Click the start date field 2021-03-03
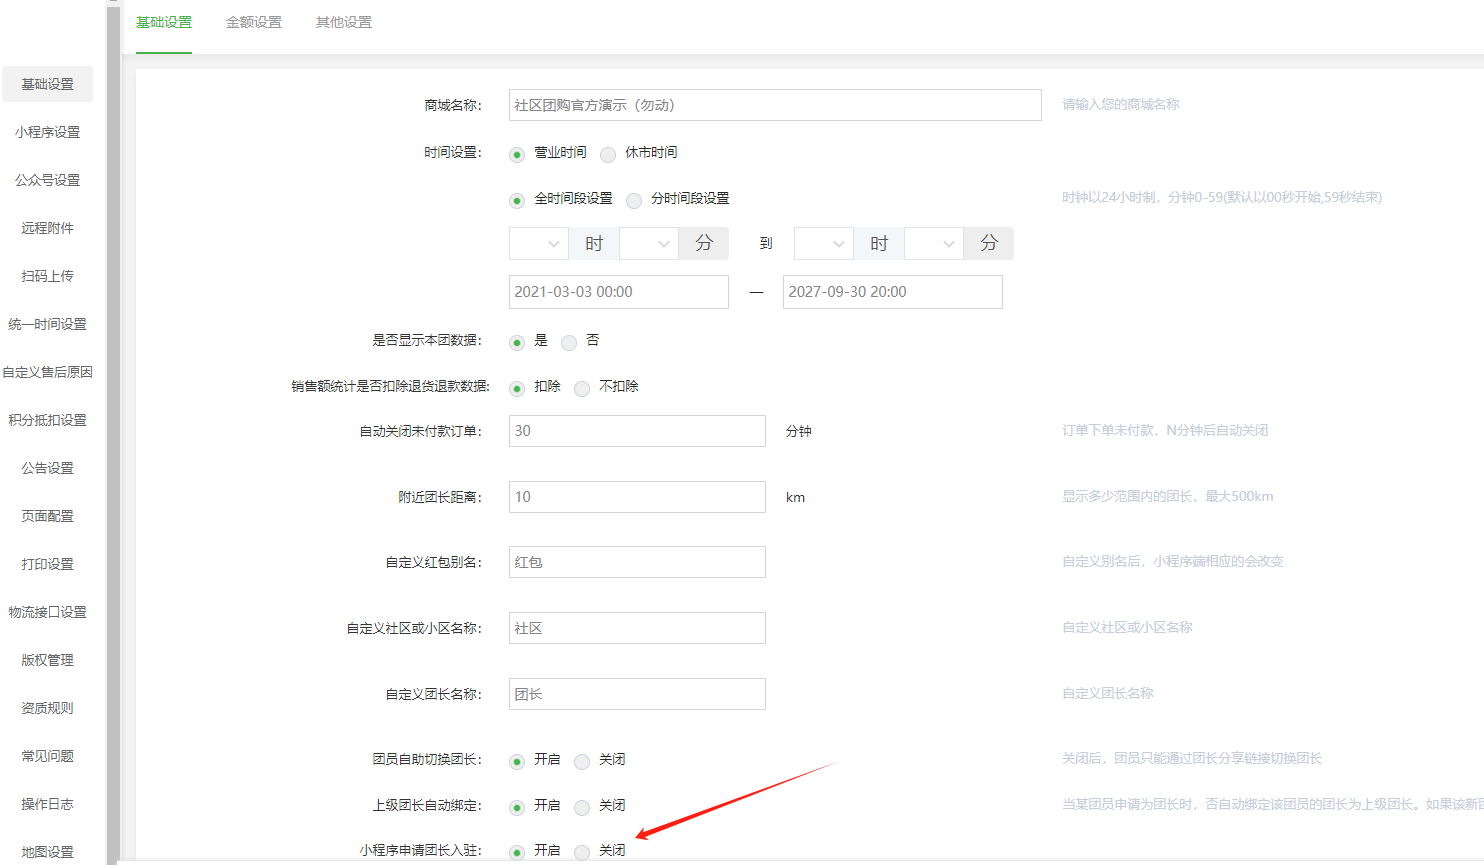Viewport: 1484px width, 865px height. (618, 292)
